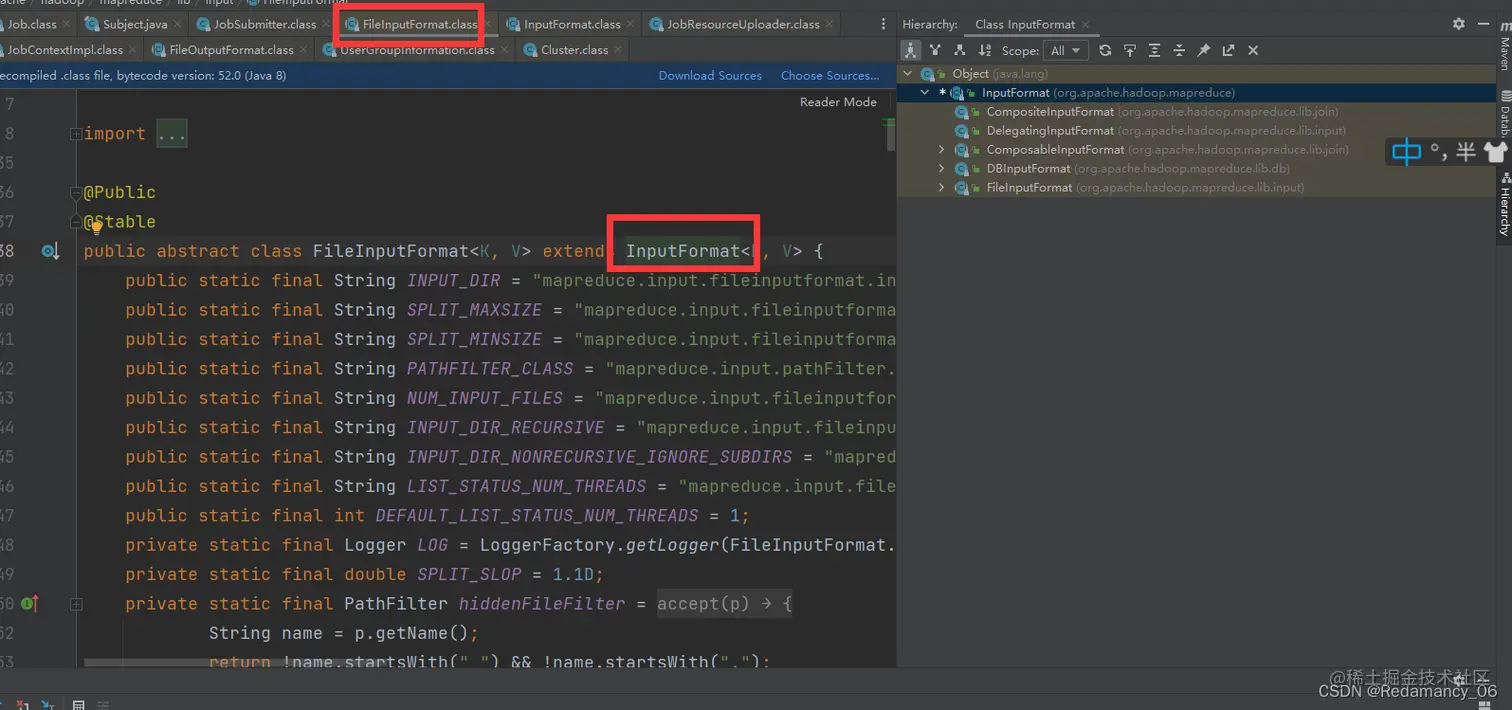Screen dimensions: 1512x710
Task: Close the Class InputFormat hierarchy tab
Action: tap(1086, 24)
